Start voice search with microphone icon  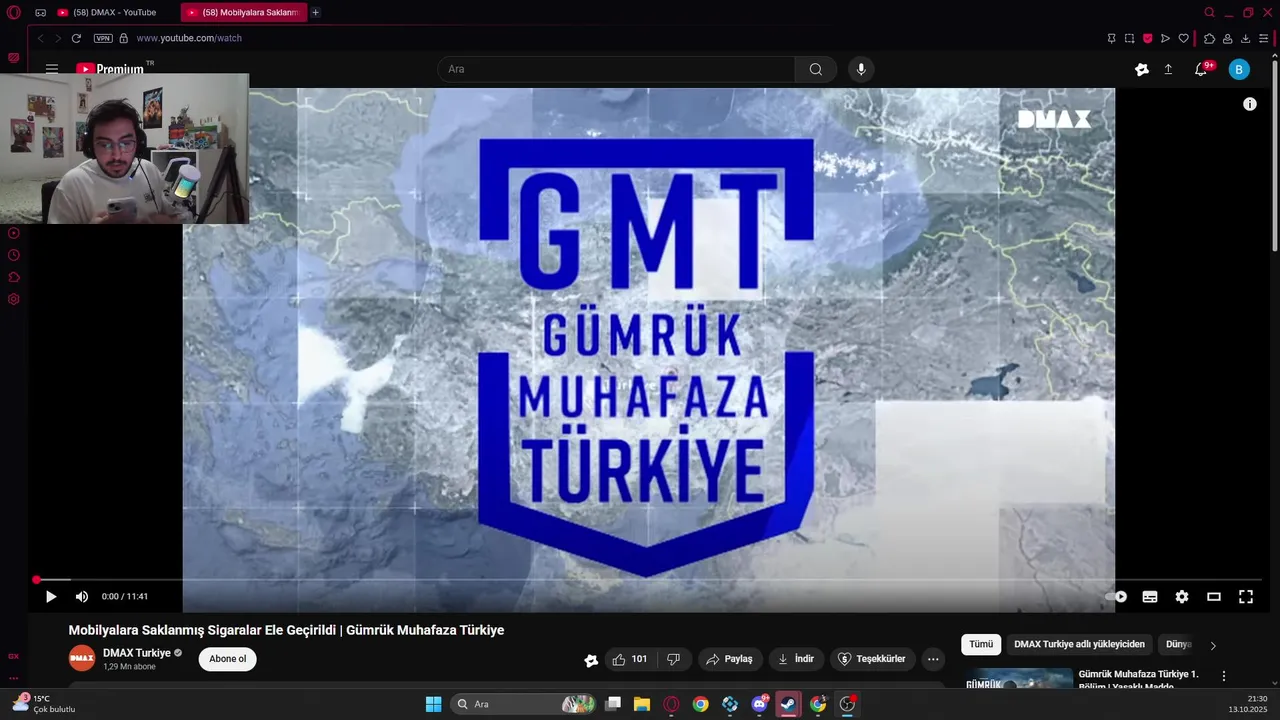pos(861,69)
